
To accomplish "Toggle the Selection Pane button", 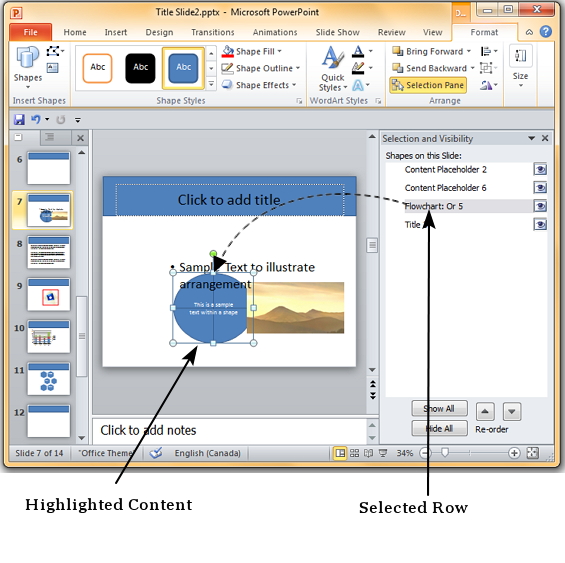I will [x=428, y=85].
